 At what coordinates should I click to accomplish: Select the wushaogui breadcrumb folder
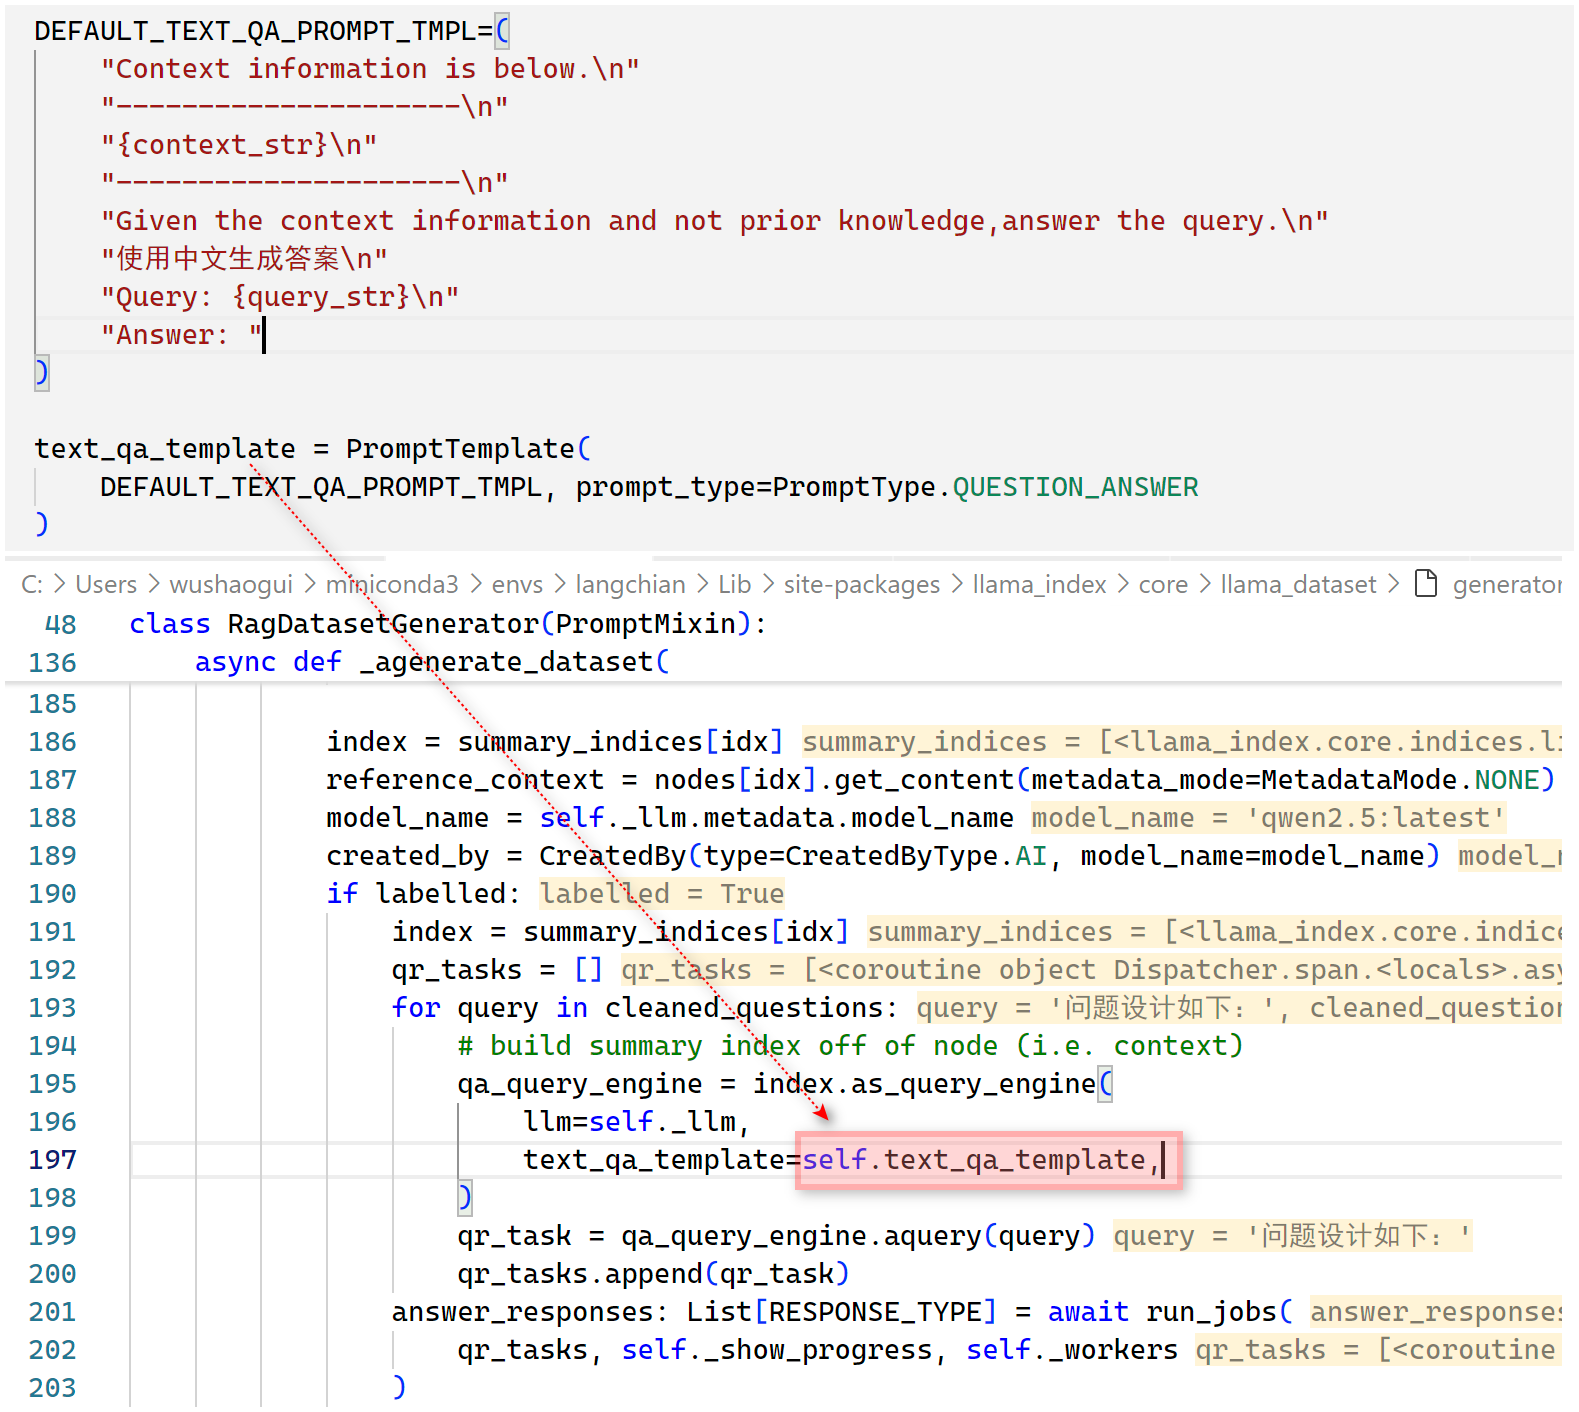point(231,584)
